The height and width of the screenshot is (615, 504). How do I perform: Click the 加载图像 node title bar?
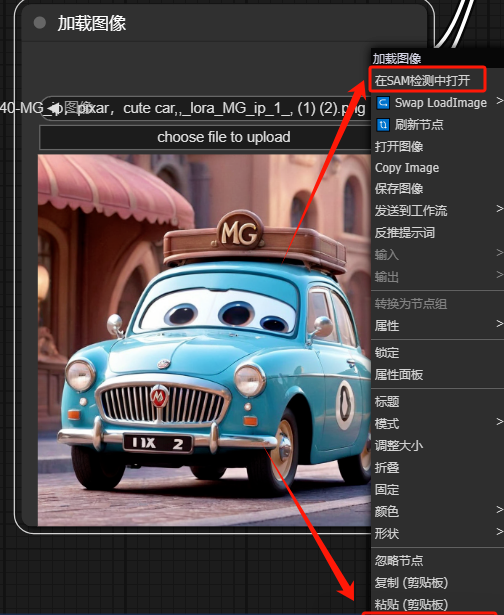click(224, 23)
